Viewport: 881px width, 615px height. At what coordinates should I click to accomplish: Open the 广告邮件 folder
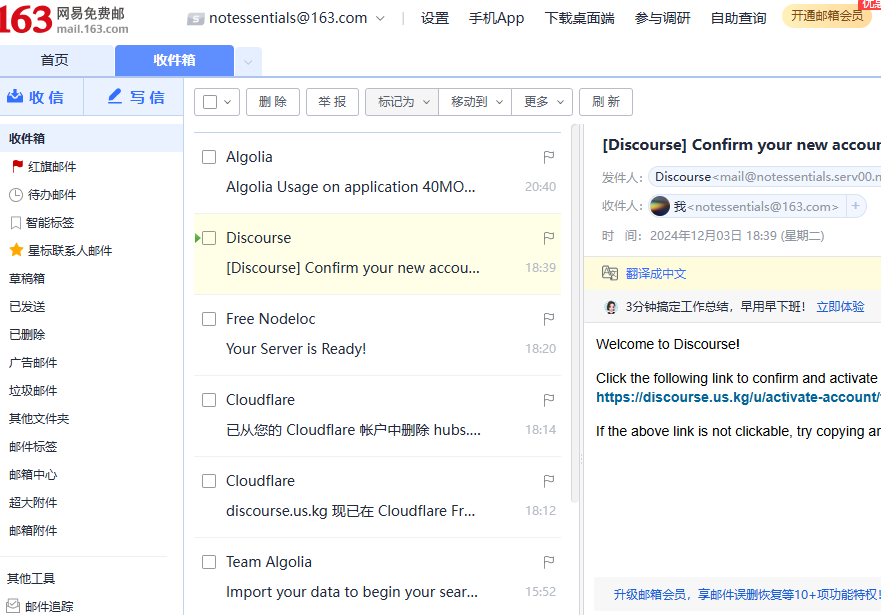pyautogui.click(x=33, y=363)
